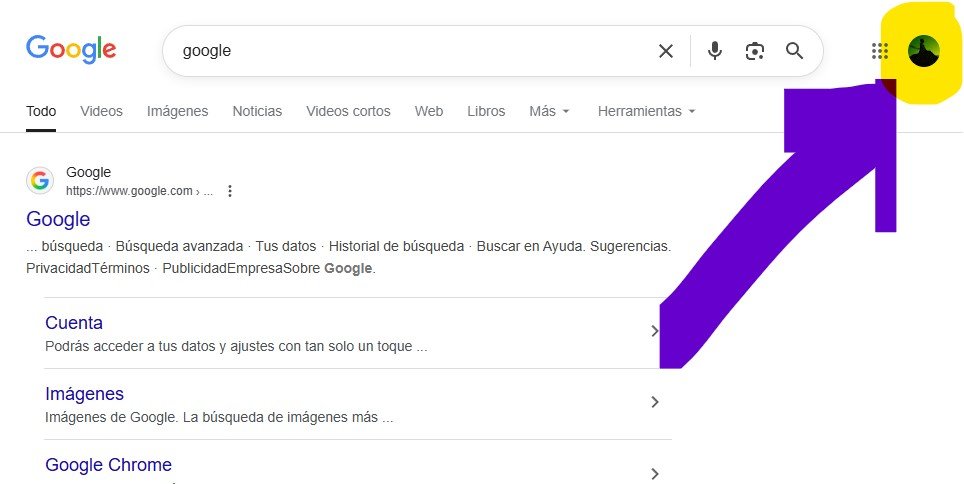This screenshot has width=964, height=484.
Task: Select the Videos cortos tab
Action: point(348,111)
